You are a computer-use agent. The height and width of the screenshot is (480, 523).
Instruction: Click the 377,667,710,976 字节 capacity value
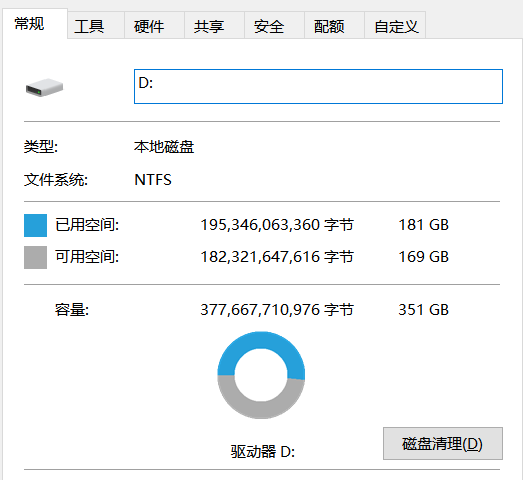pos(277,310)
